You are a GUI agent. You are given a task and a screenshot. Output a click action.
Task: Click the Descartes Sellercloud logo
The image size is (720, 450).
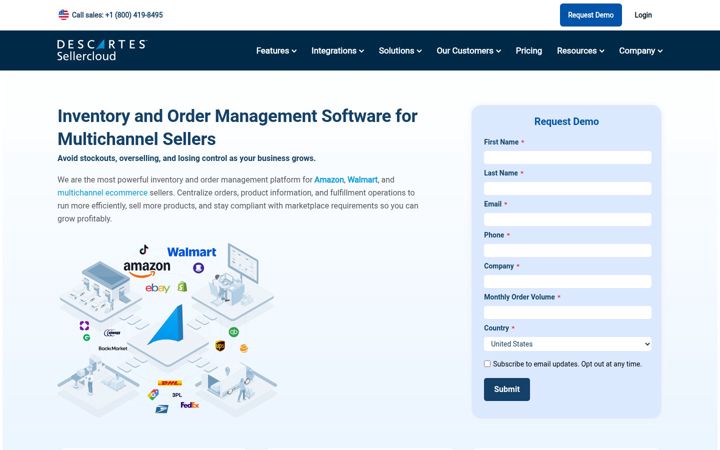point(101,50)
